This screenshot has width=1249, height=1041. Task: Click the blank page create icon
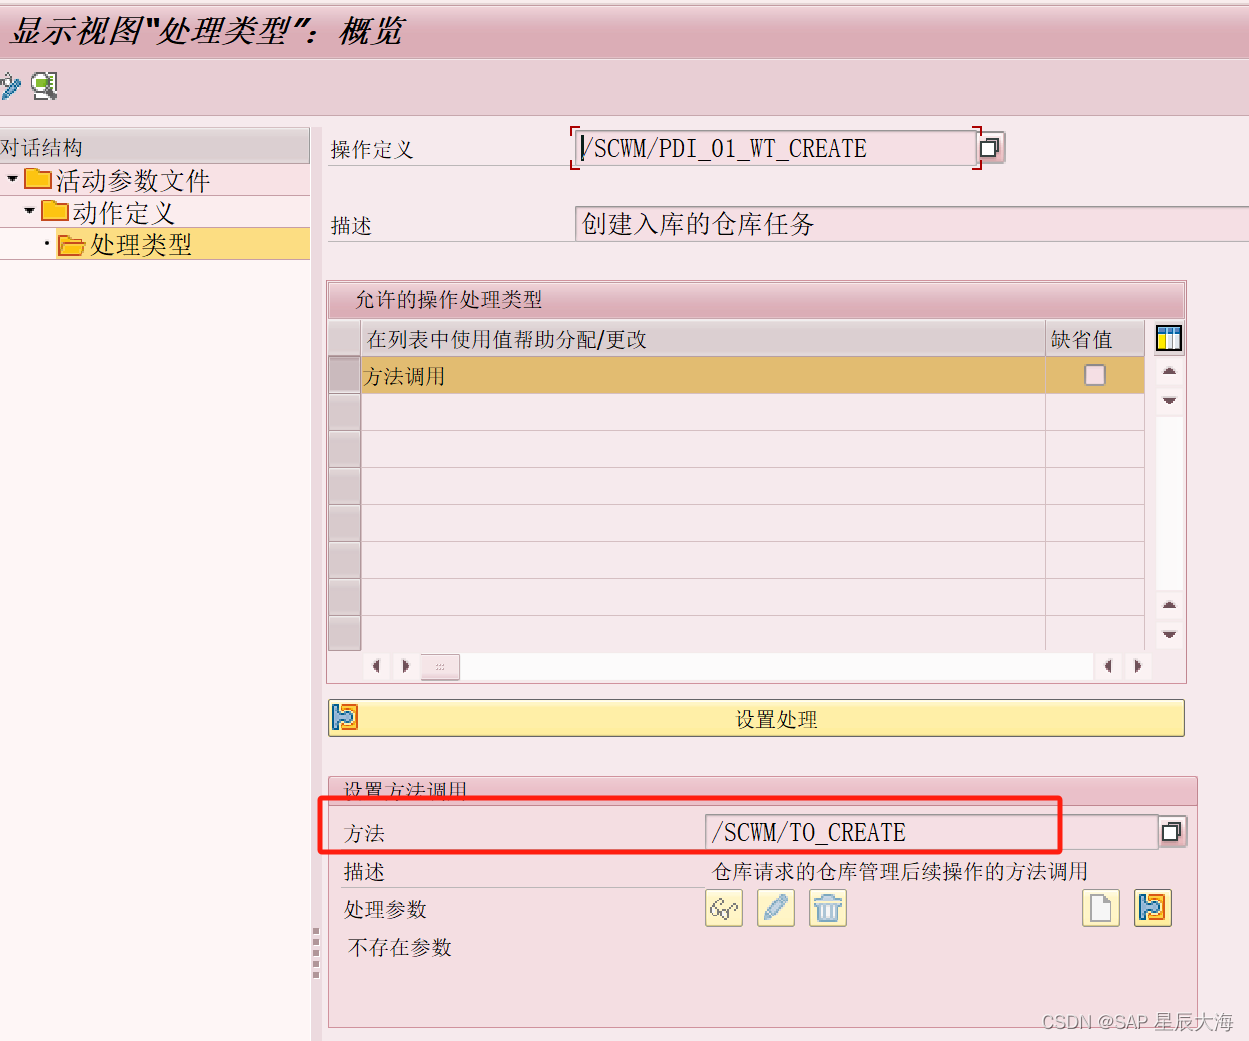1101,908
